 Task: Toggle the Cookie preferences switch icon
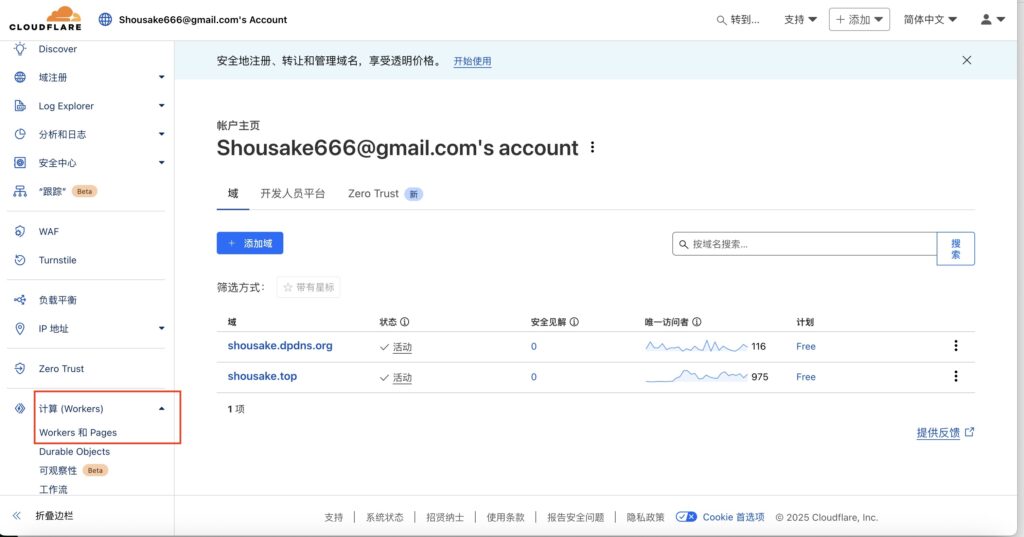[x=686, y=517]
